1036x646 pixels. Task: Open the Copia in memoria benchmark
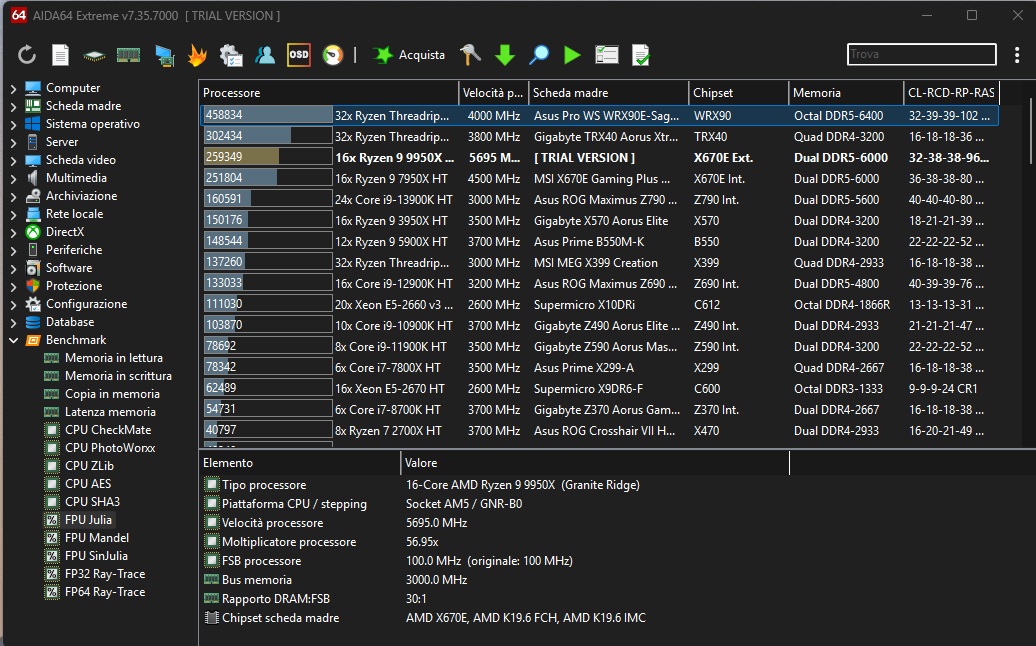coord(112,394)
